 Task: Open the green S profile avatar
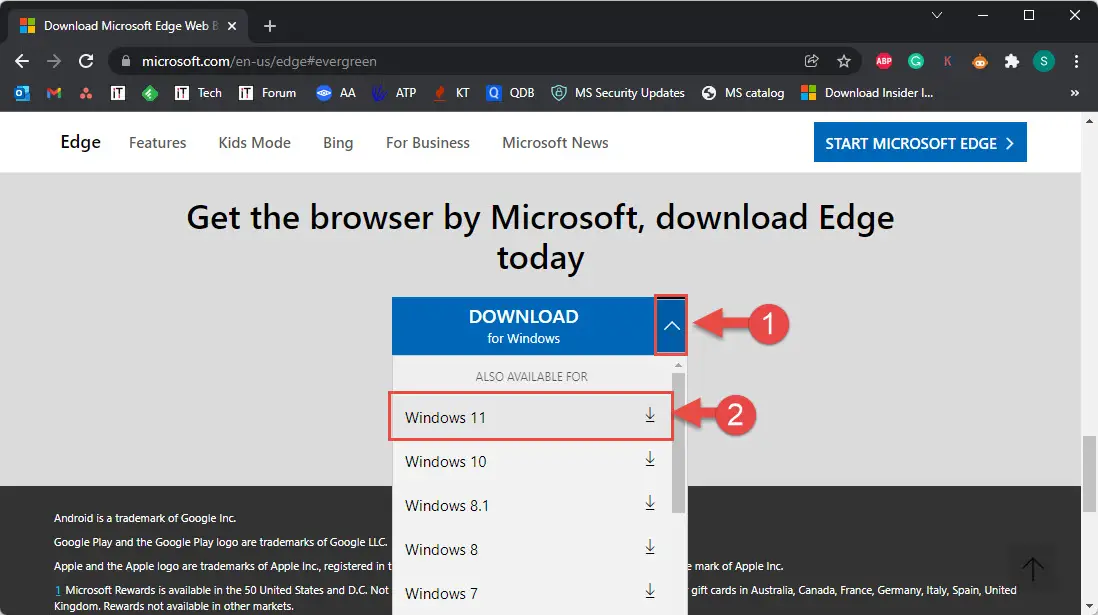[1043, 61]
